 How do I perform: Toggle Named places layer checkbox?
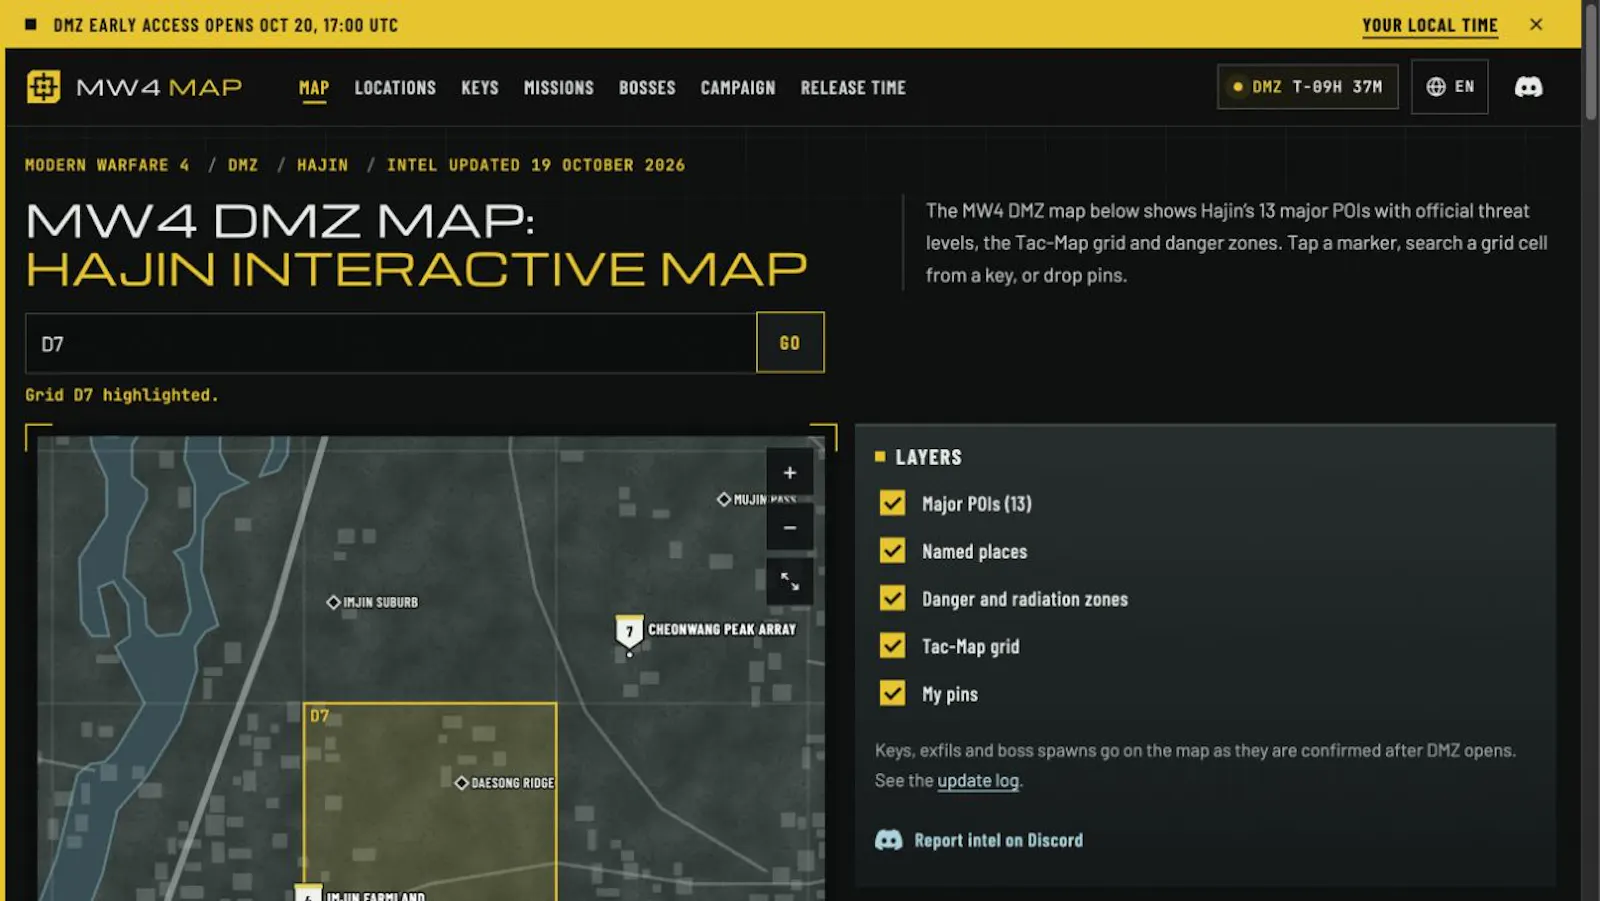tap(892, 550)
